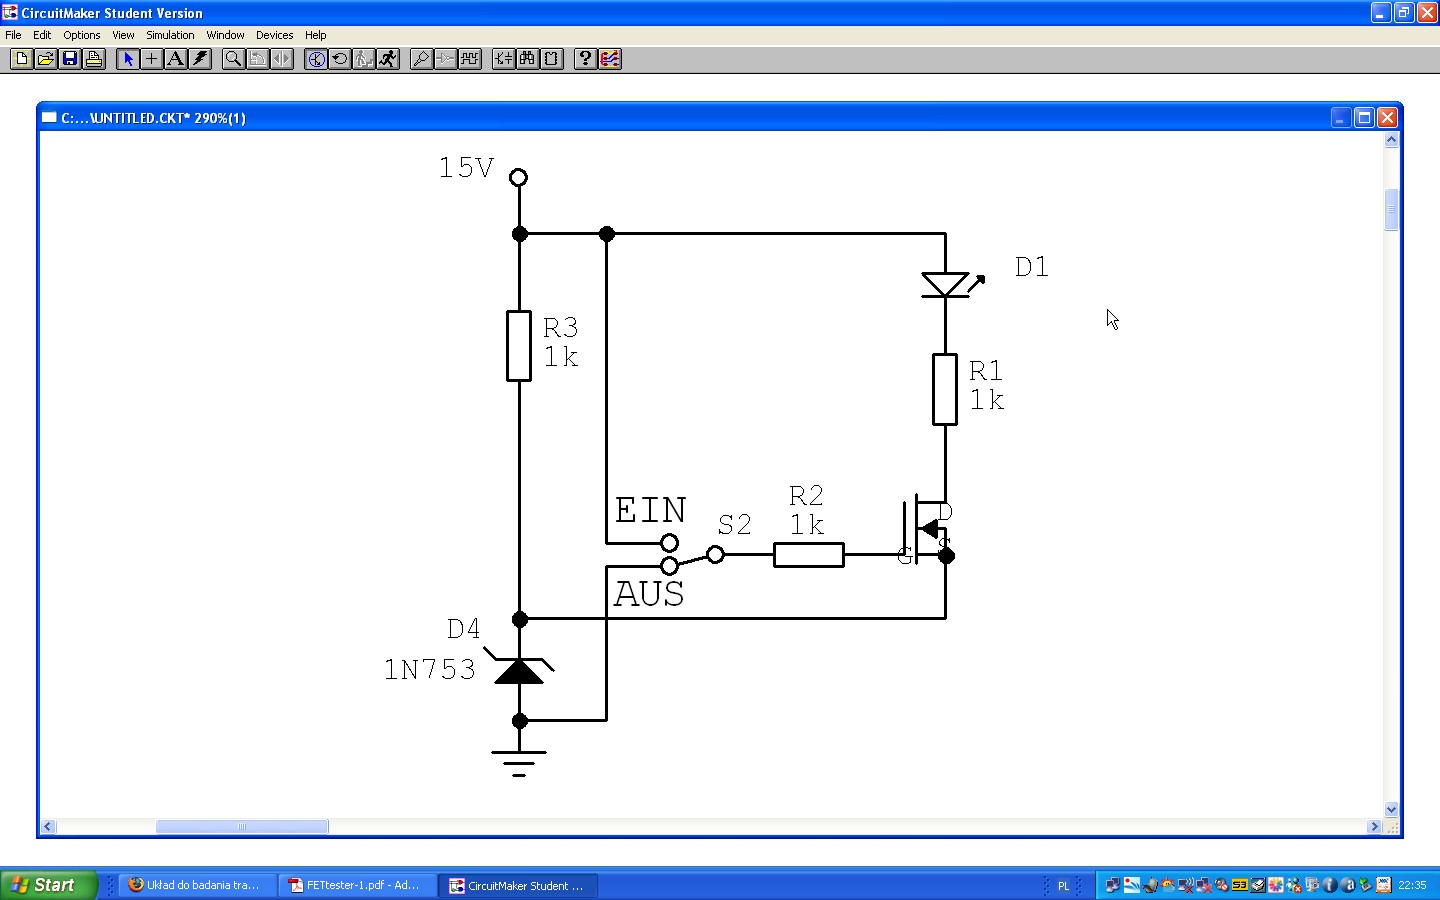Open the Edit menu
This screenshot has width=1440, height=900.
[42, 35]
